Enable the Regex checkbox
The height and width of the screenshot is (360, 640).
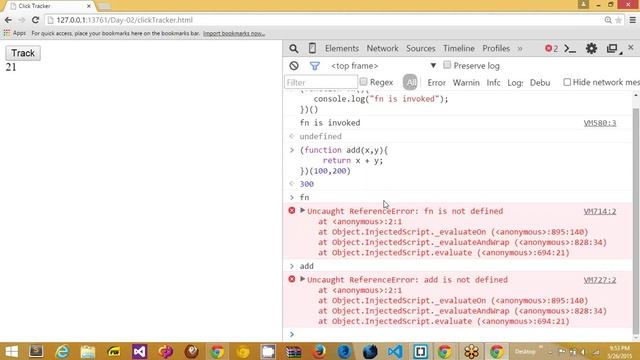(363, 82)
